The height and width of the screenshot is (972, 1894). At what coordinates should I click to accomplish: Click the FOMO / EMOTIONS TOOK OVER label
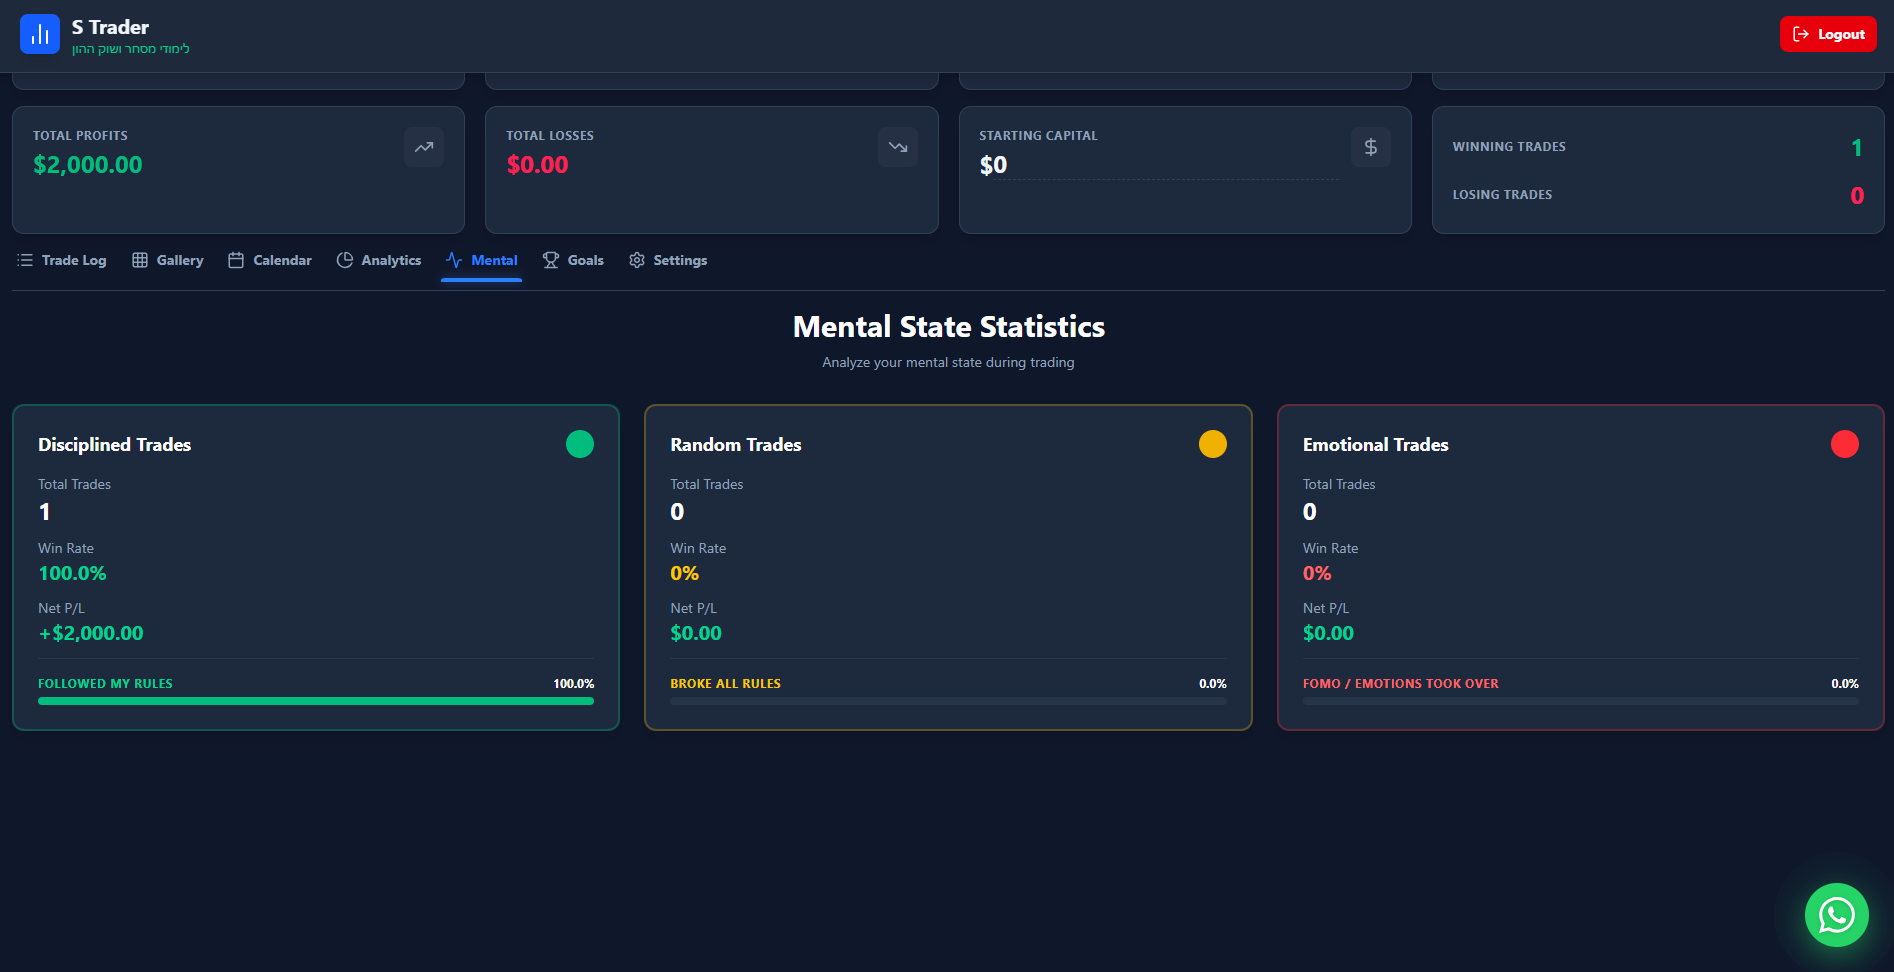(x=1401, y=684)
